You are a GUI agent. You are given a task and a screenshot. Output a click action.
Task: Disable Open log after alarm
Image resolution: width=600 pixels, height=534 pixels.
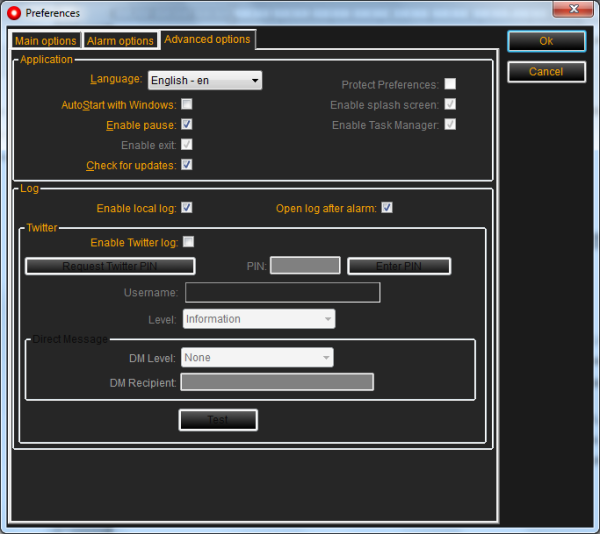coord(387,208)
